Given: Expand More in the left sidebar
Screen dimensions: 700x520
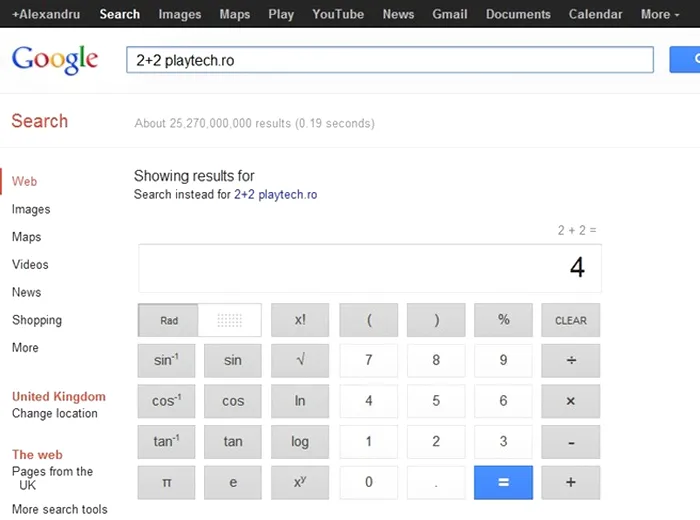Looking at the screenshot, I should tap(25, 348).
